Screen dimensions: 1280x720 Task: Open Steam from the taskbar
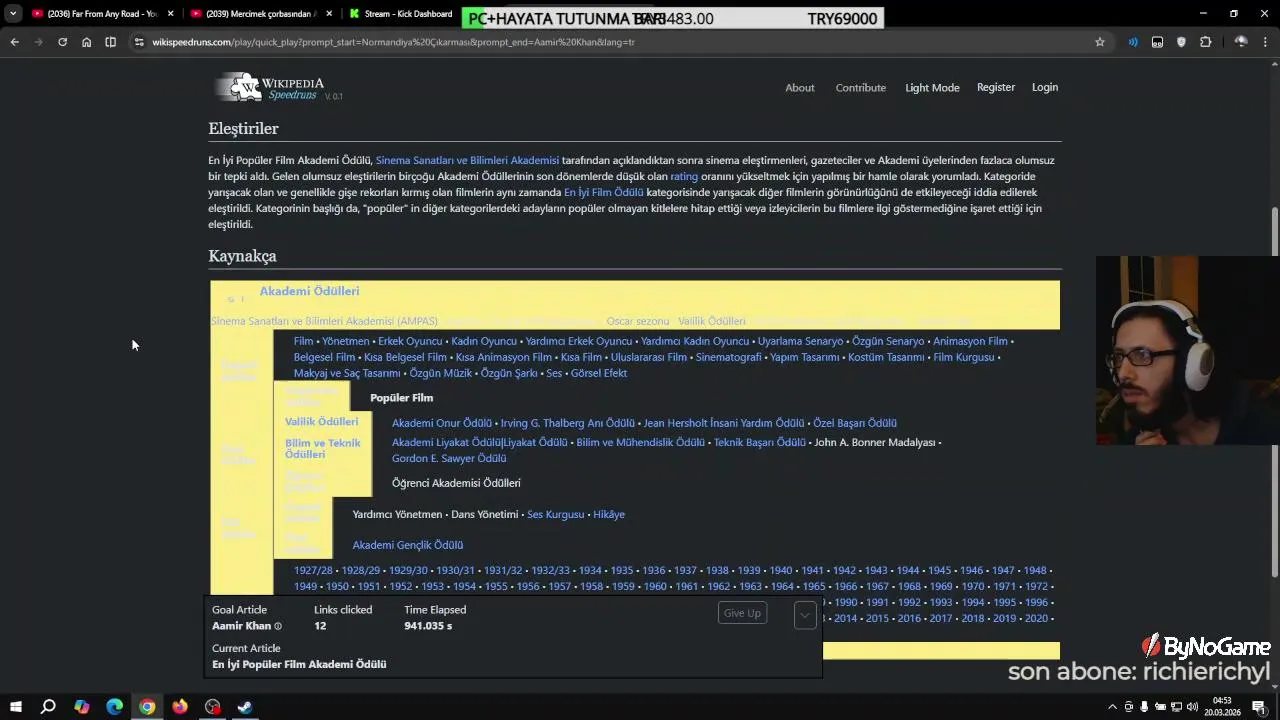[244, 707]
